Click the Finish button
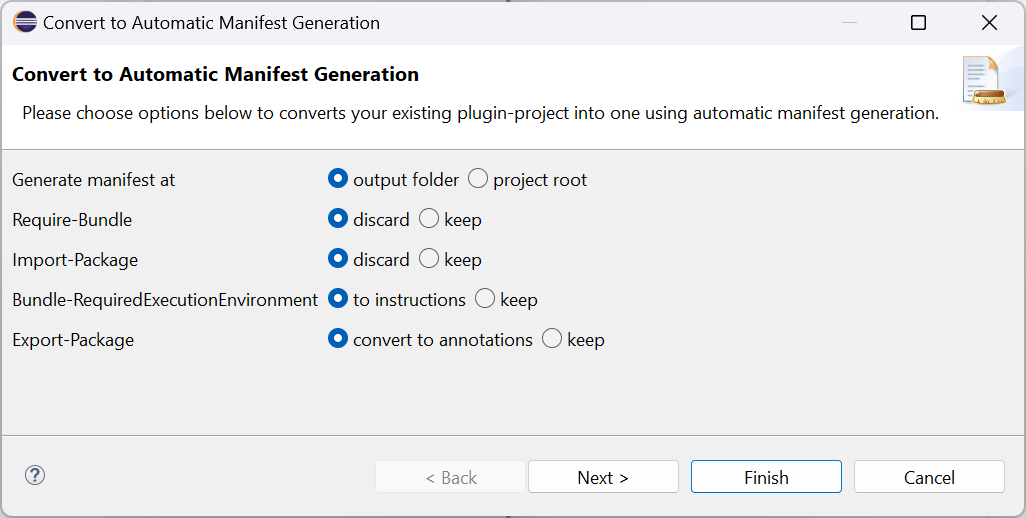1026x518 pixels. (766, 477)
